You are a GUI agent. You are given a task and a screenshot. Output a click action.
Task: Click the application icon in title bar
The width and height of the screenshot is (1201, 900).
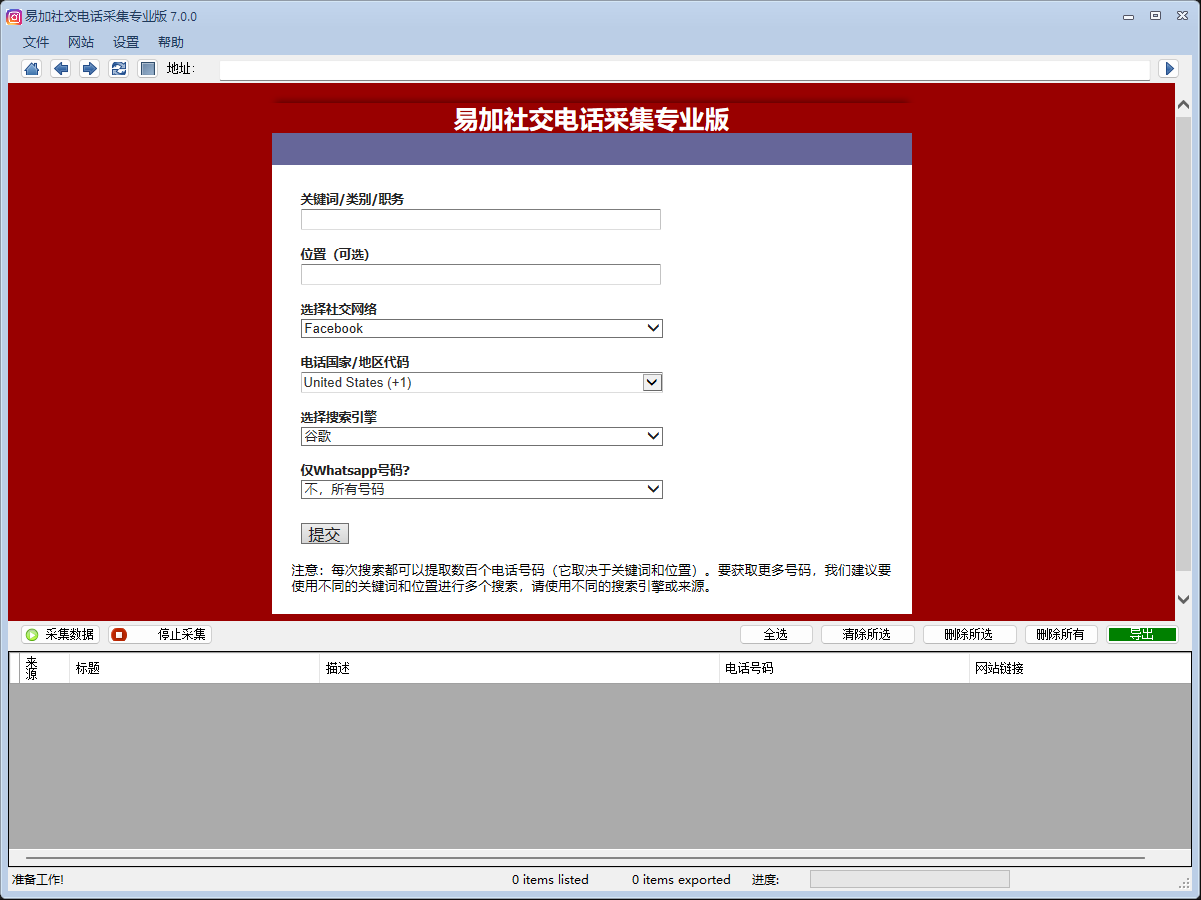14,16
